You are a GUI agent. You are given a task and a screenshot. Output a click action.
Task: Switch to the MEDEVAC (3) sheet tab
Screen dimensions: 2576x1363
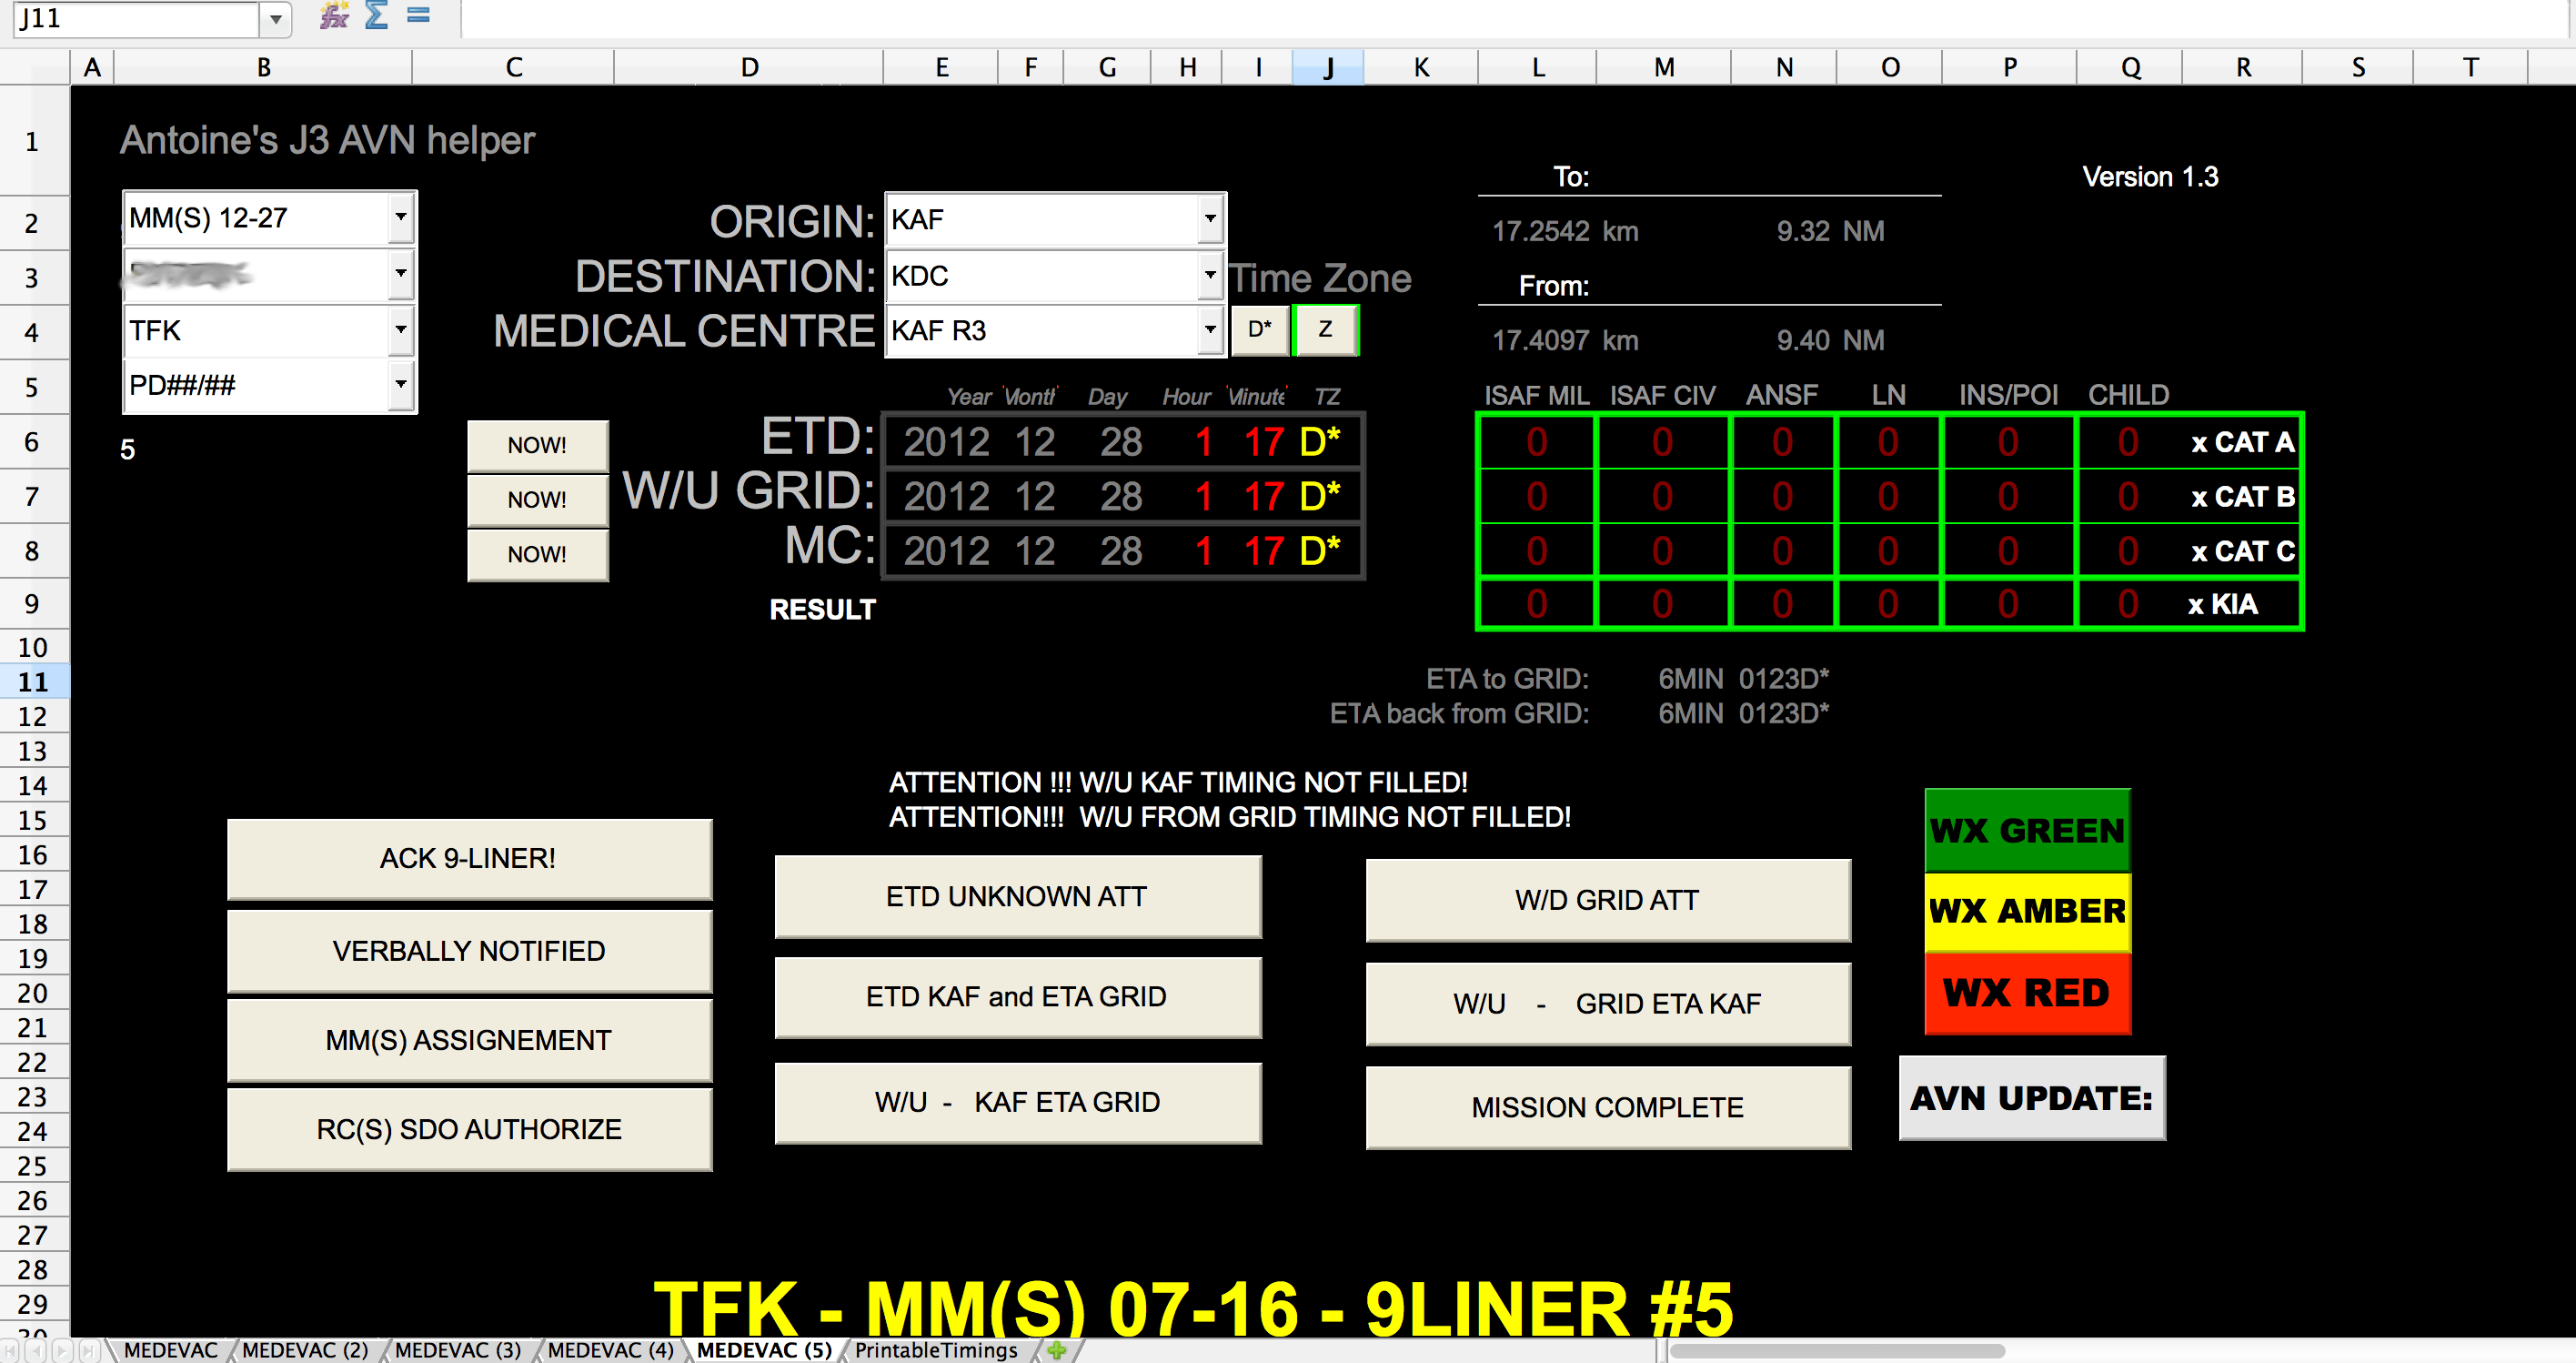coord(458,1350)
